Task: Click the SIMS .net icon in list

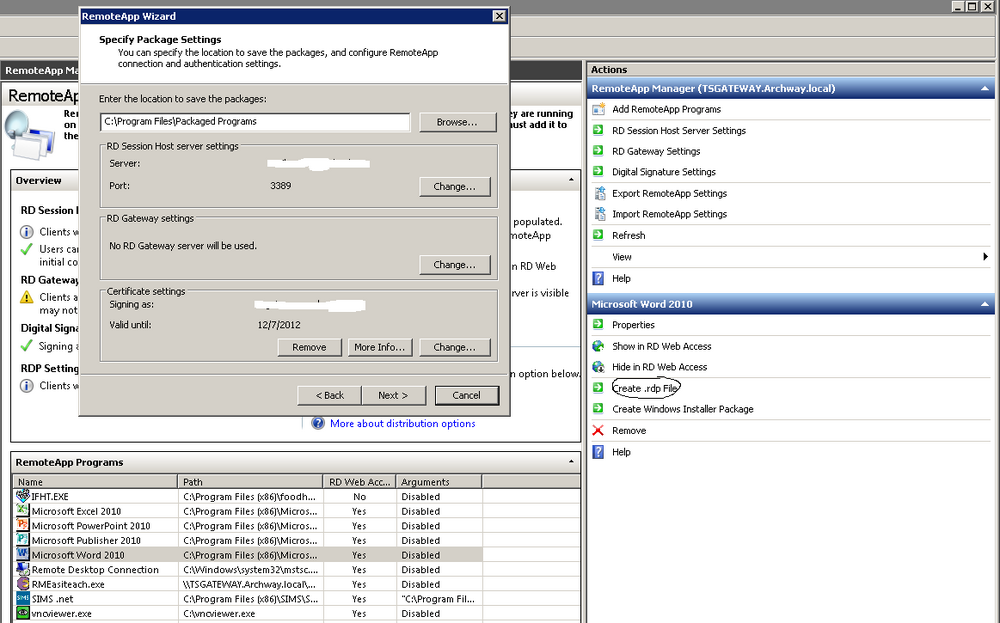Action: click(23, 598)
